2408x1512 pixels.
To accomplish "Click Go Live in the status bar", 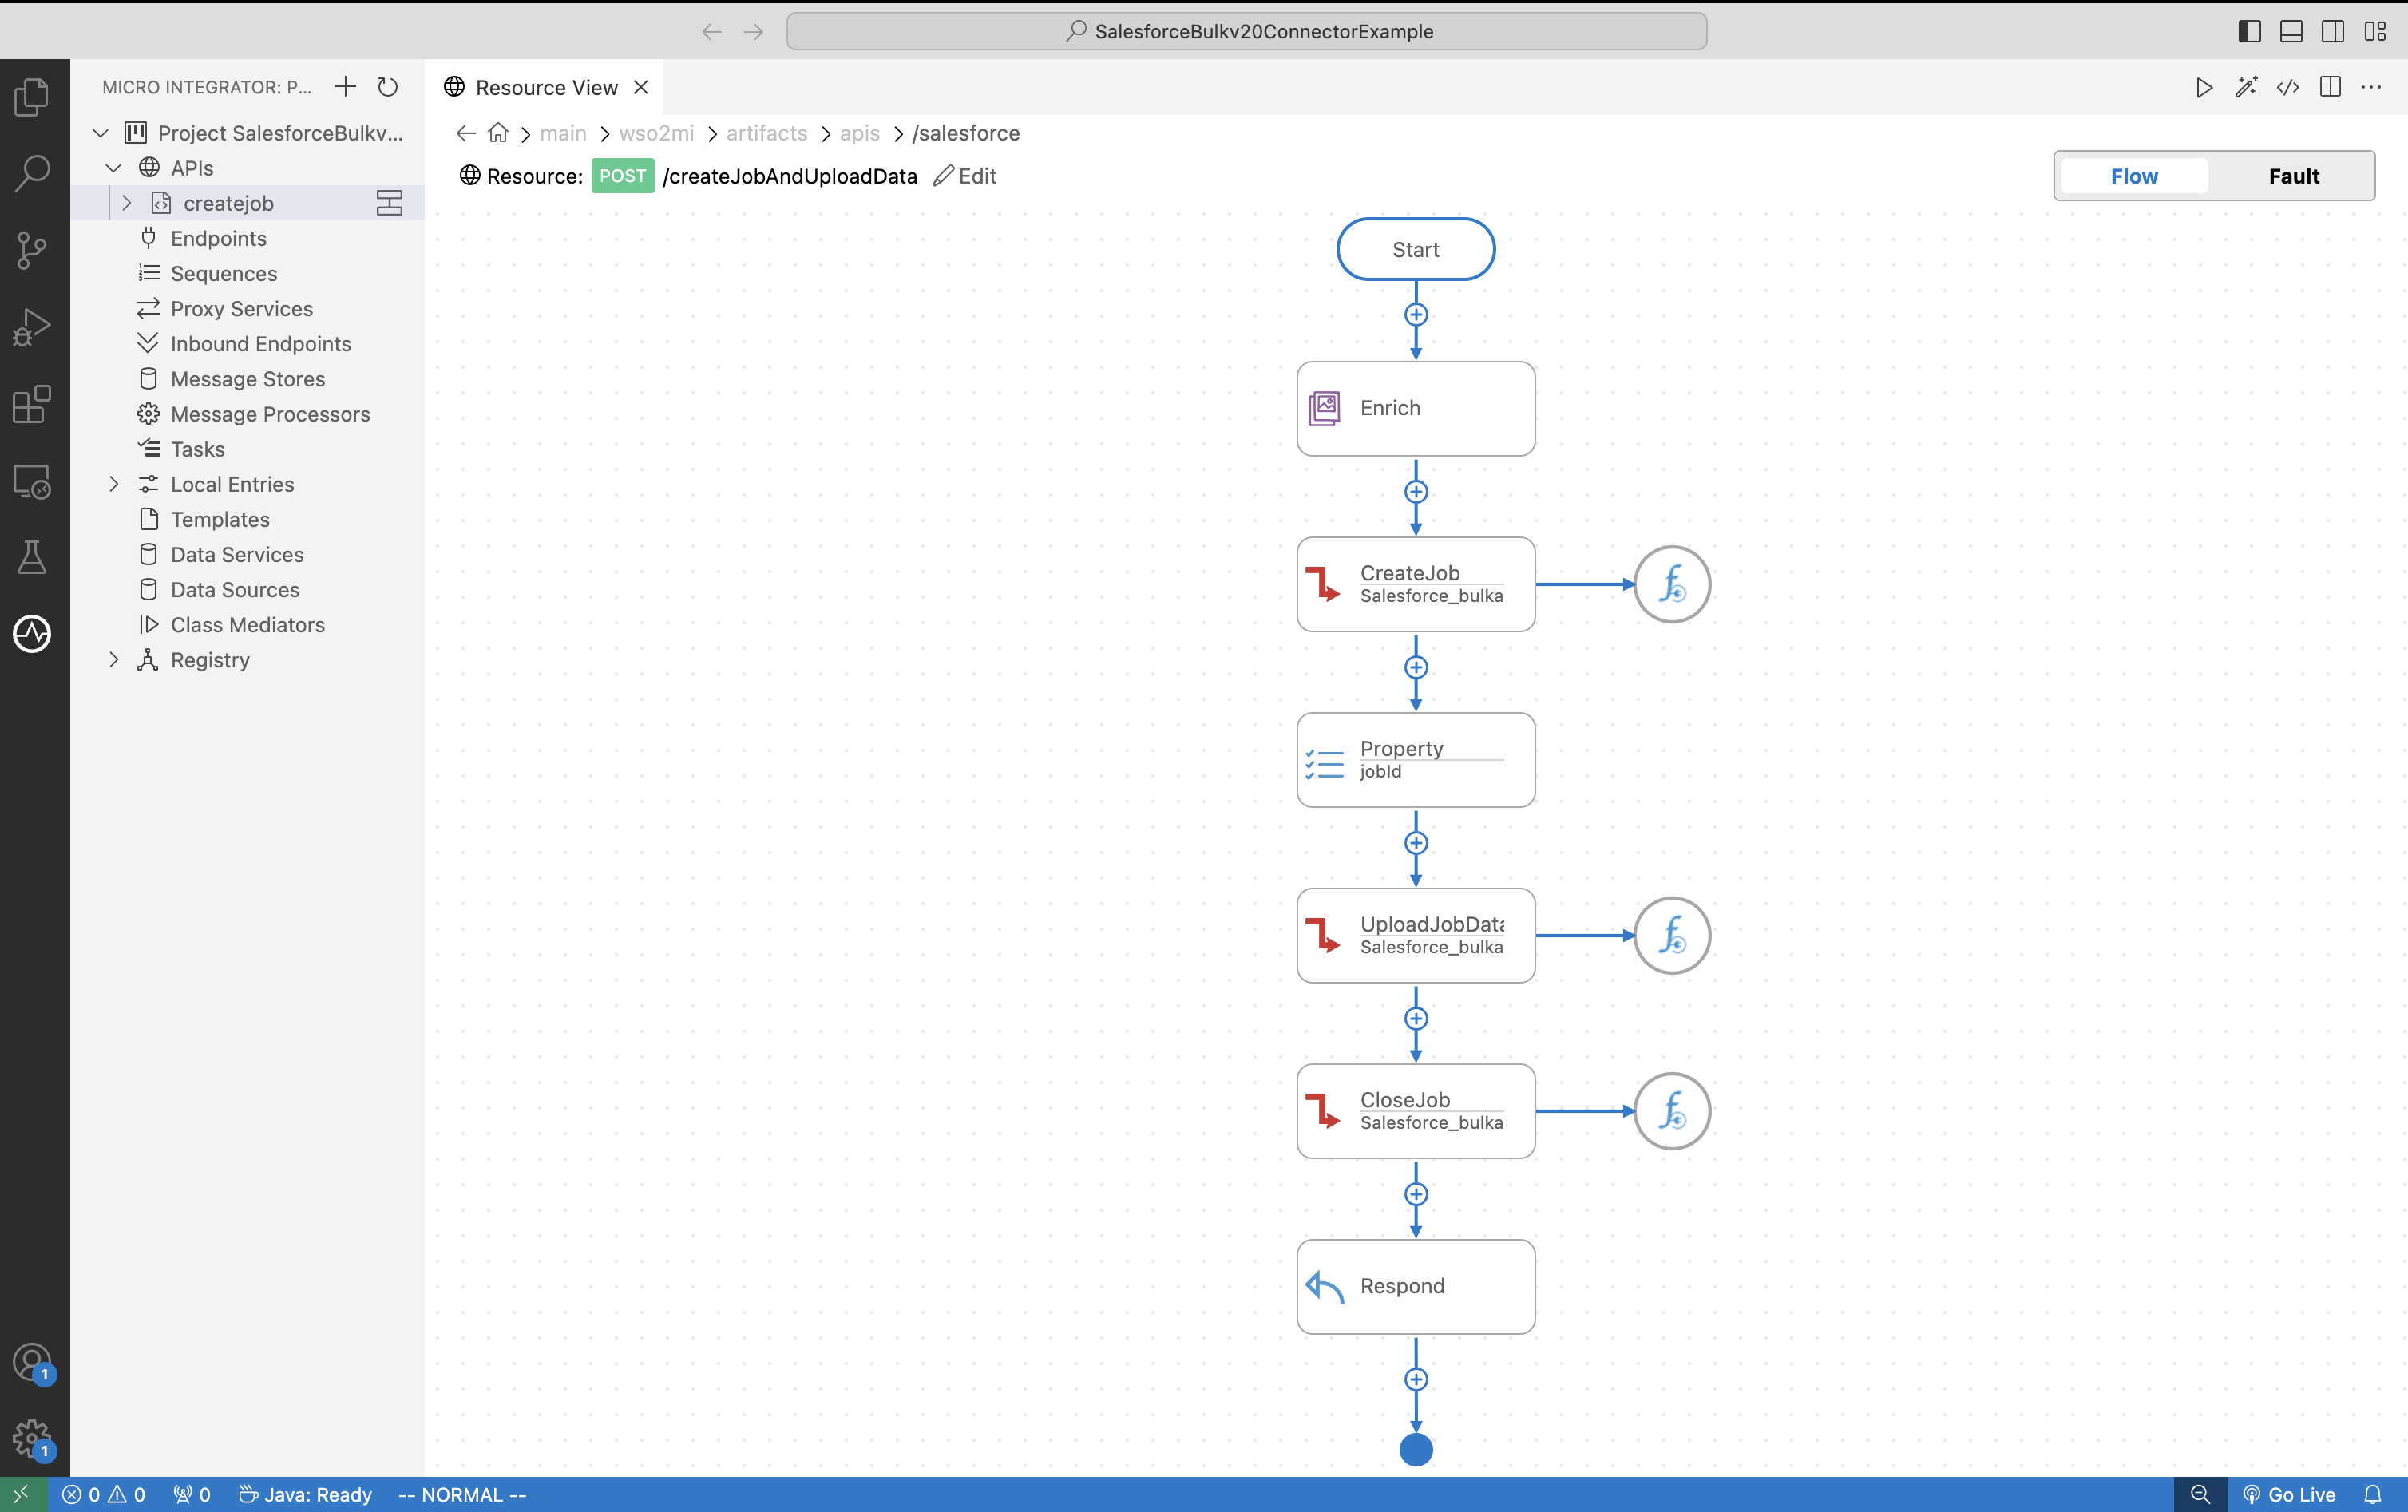I will (2290, 1494).
